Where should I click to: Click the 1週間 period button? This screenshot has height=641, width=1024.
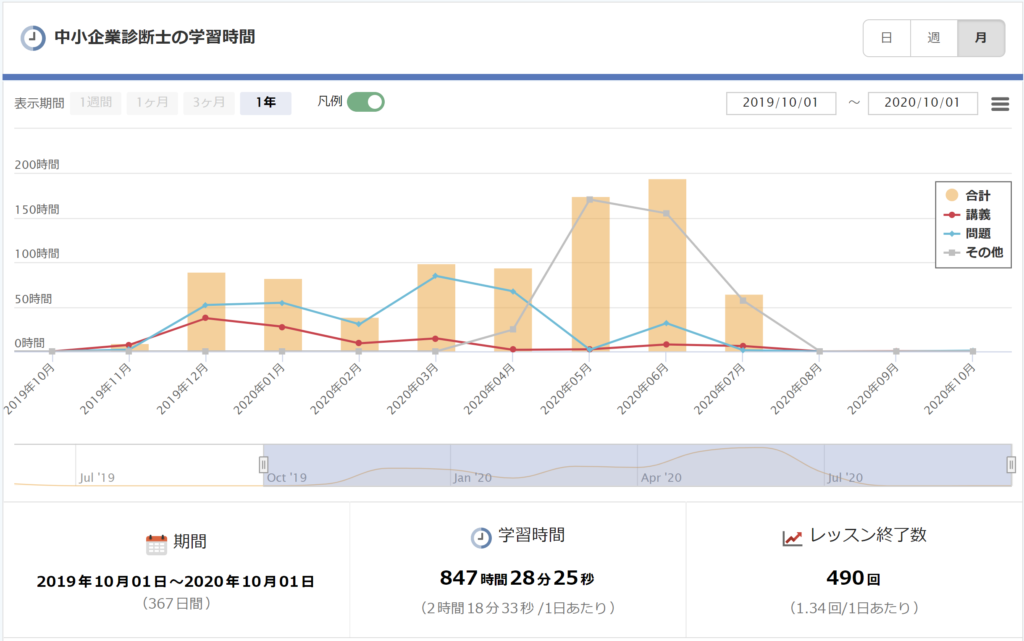(95, 103)
